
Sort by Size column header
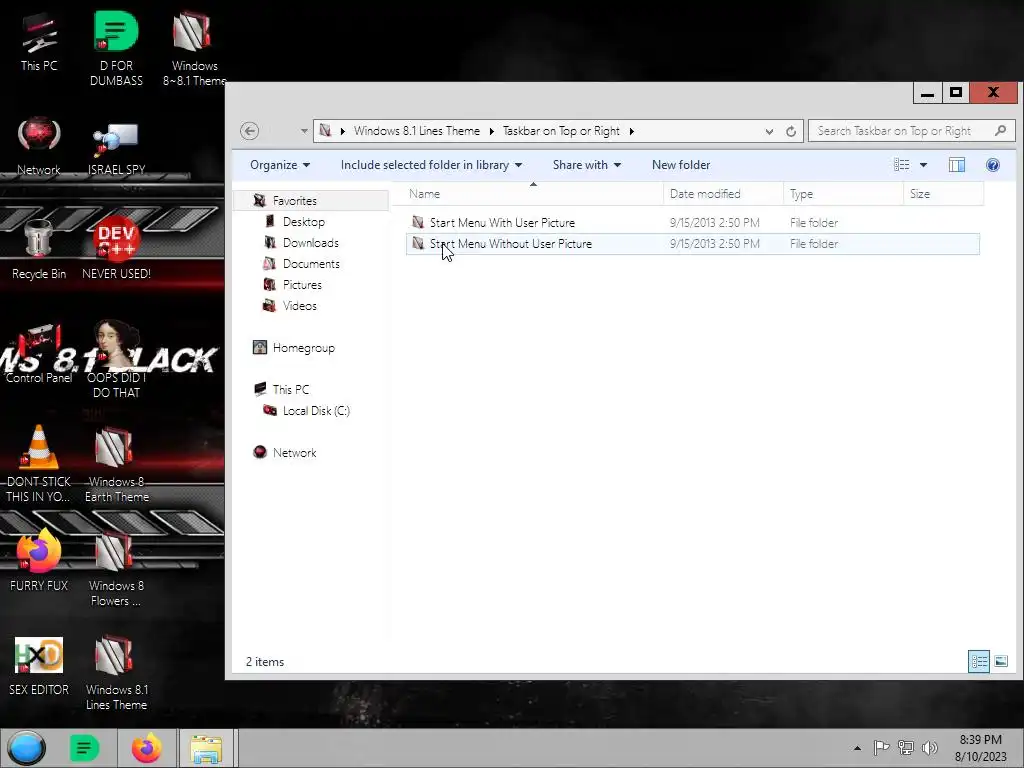click(944, 194)
